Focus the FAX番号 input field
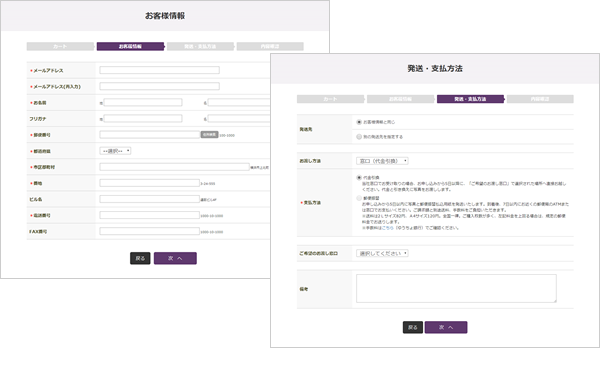 (x=150, y=231)
